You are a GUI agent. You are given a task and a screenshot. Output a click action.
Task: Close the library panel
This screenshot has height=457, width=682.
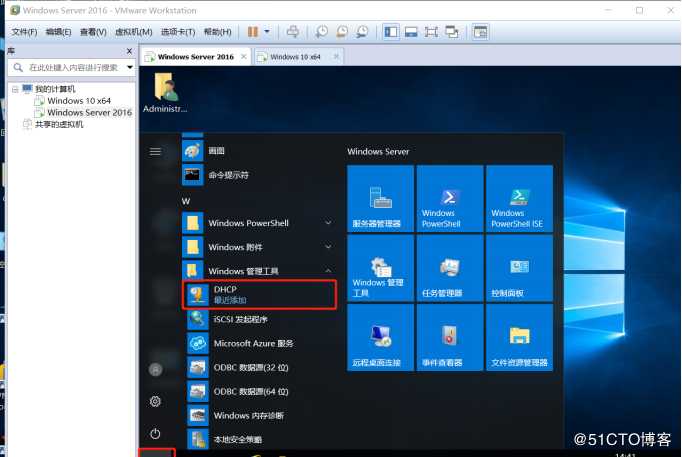[x=129, y=51]
